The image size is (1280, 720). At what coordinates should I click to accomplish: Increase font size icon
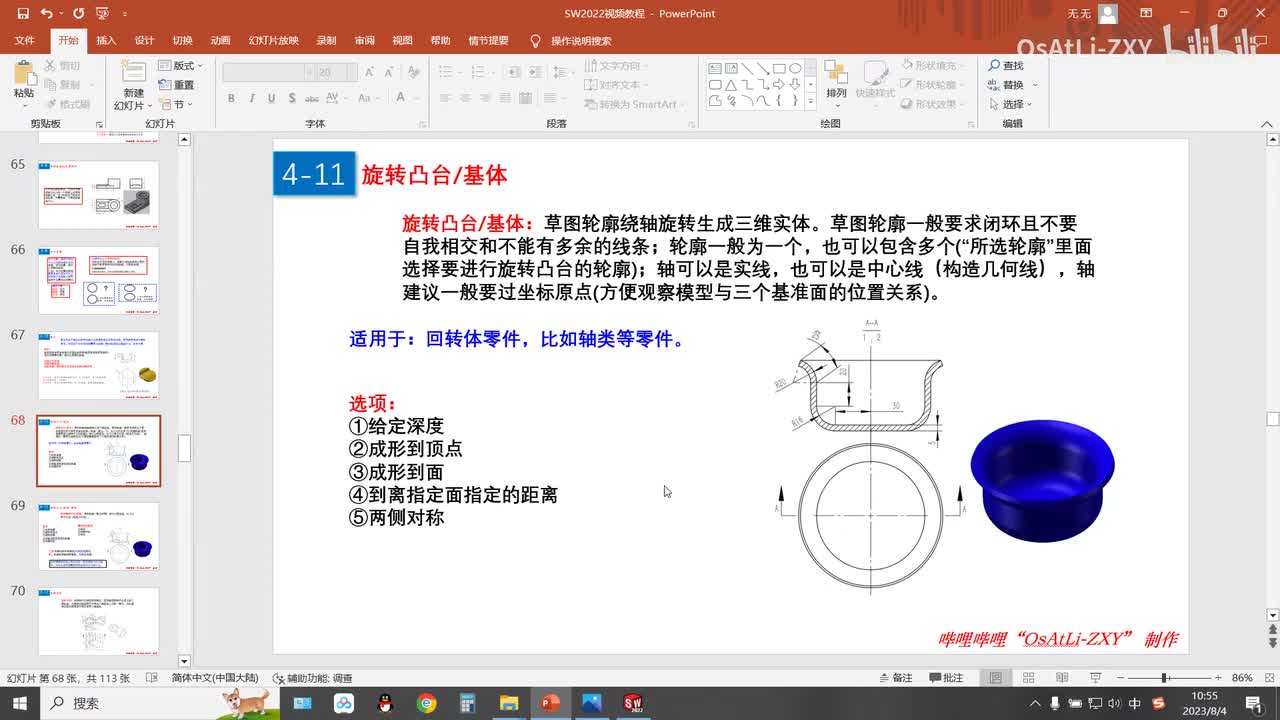[370, 73]
